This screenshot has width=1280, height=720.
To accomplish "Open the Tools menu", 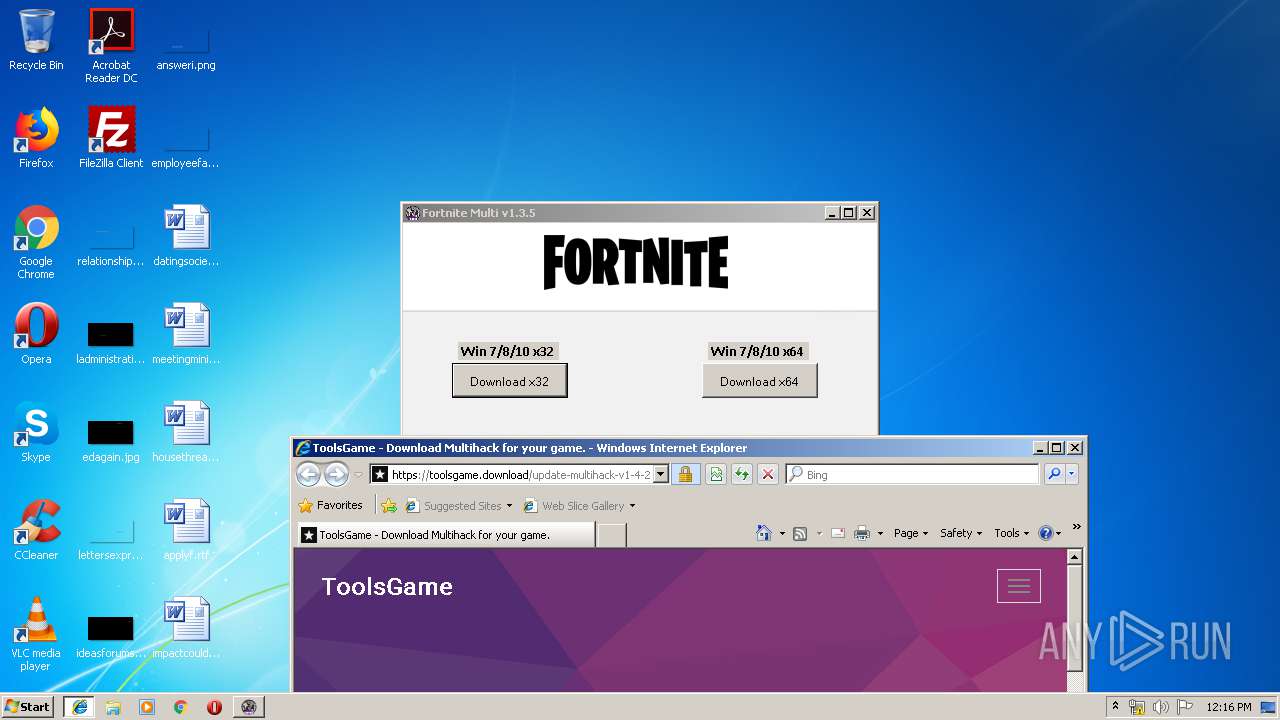I will [1011, 533].
